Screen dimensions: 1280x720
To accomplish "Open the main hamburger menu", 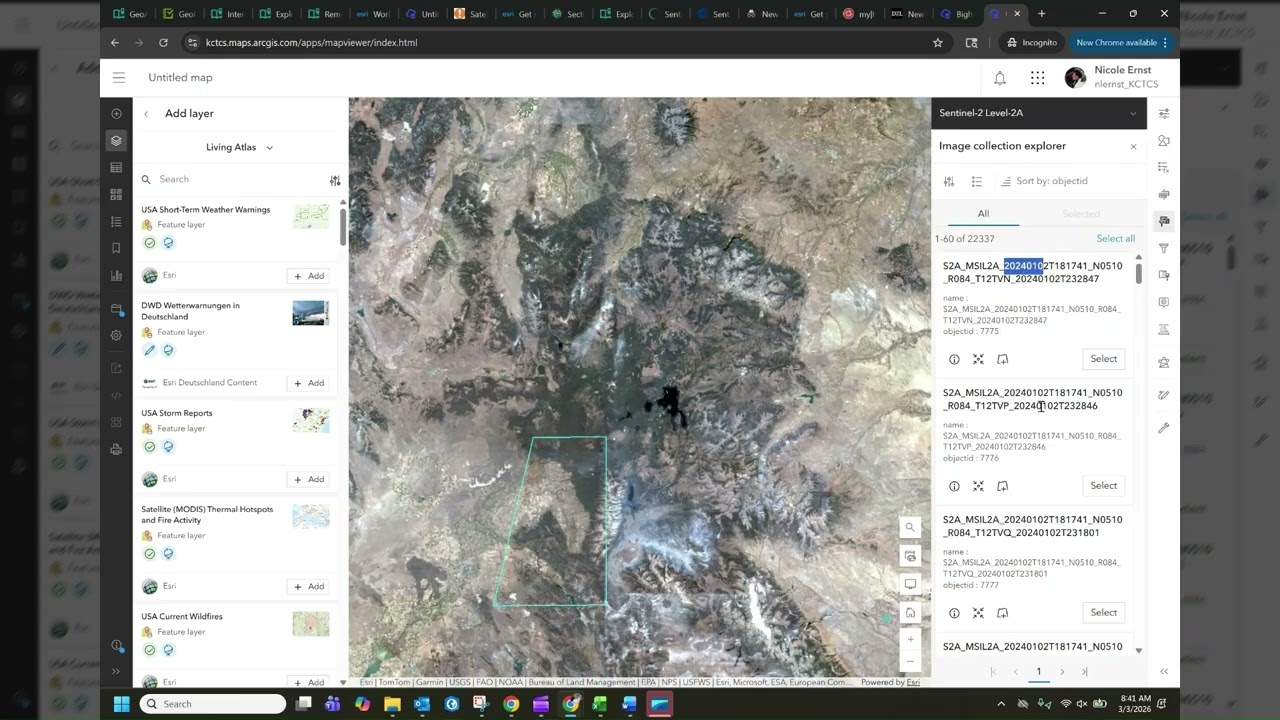I will (x=119, y=77).
